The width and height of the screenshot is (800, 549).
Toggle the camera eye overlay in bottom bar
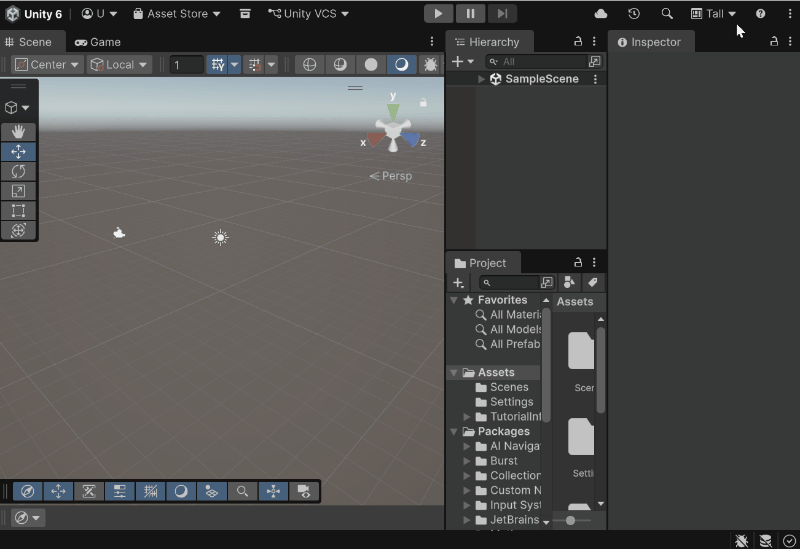[304, 491]
